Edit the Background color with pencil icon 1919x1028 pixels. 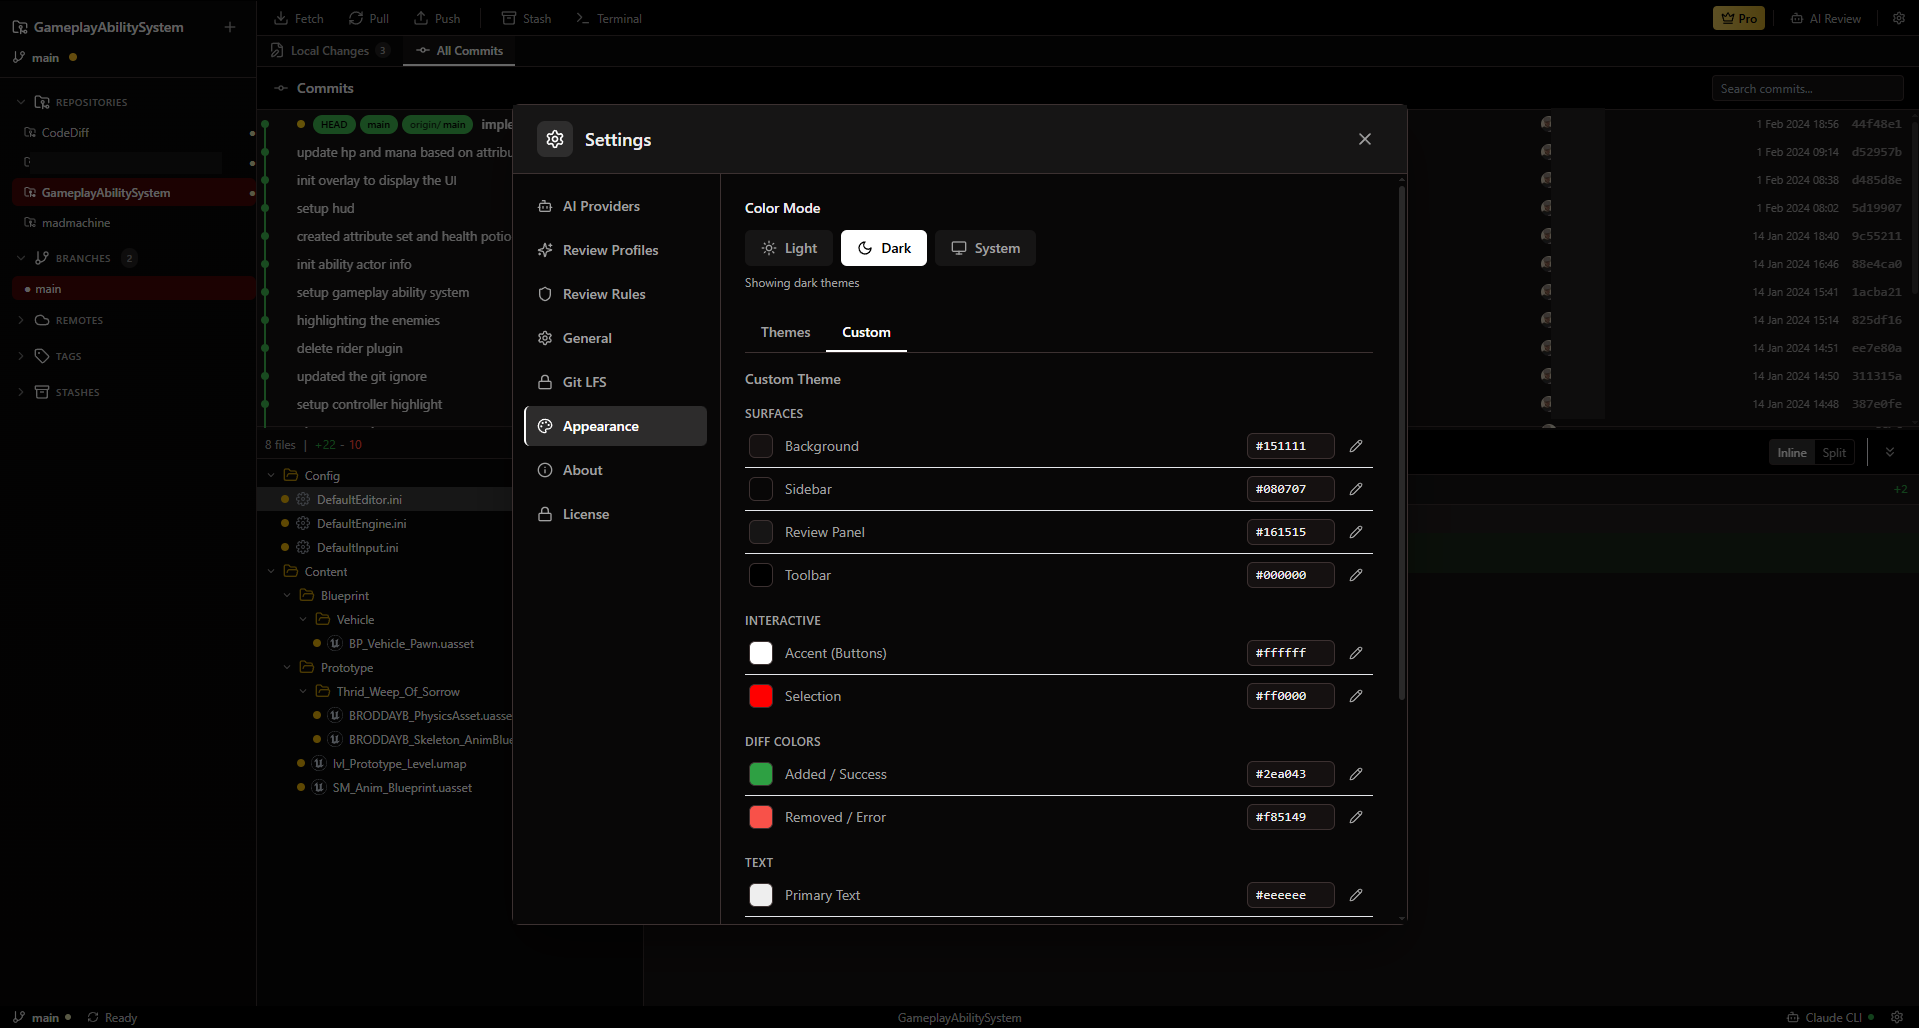(x=1356, y=446)
